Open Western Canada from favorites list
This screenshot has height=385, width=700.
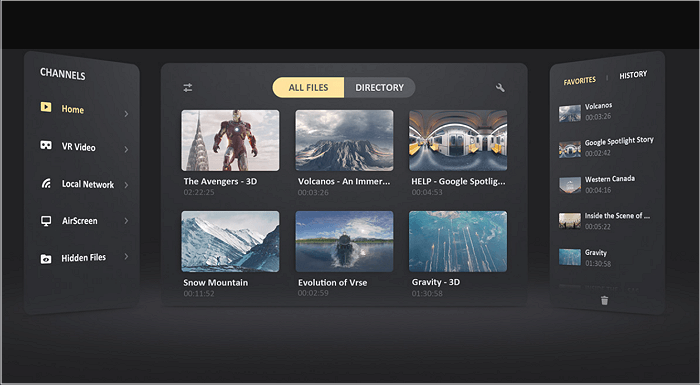[x=605, y=184]
